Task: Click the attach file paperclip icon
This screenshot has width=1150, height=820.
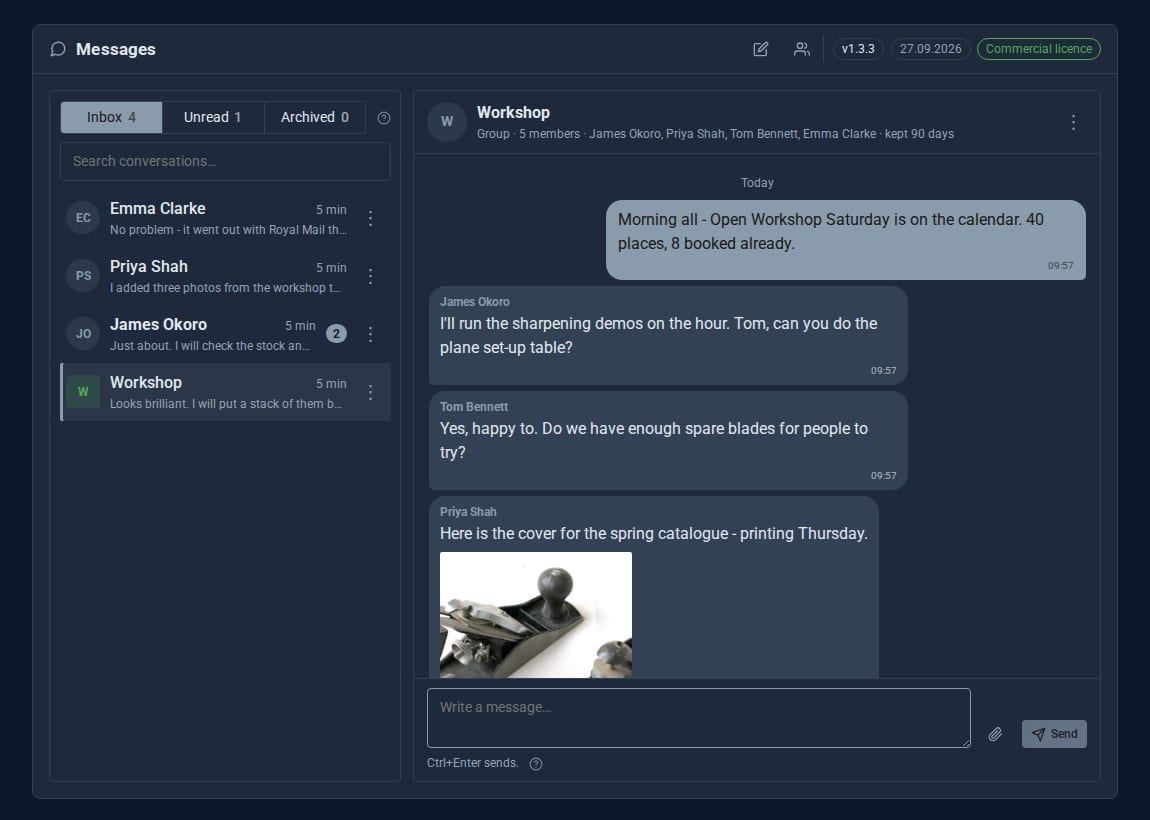Action: click(995, 734)
